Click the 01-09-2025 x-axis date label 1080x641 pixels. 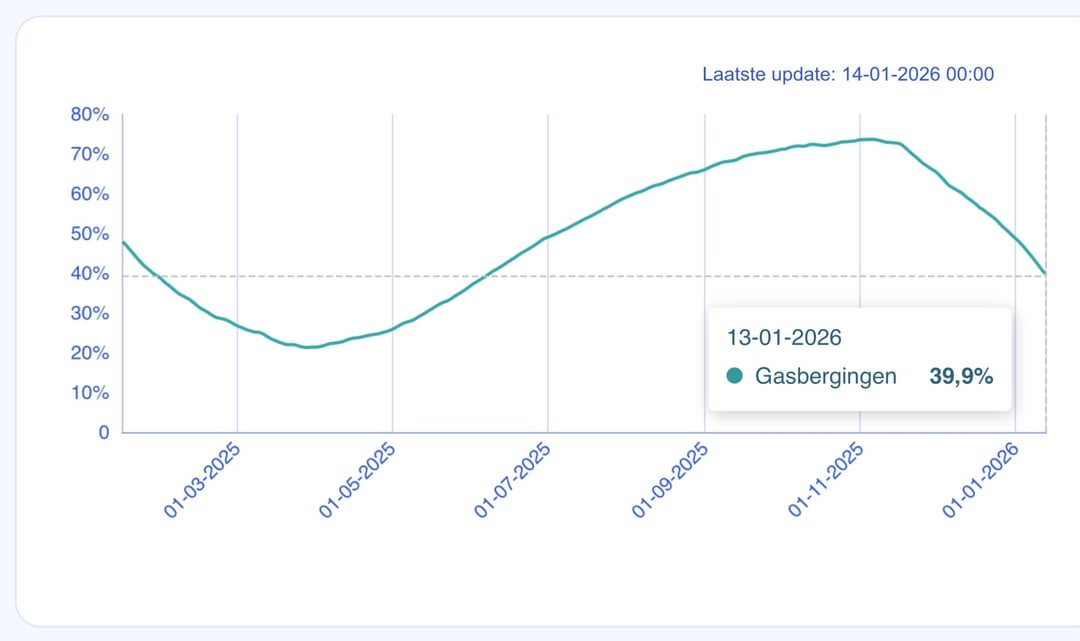[x=669, y=480]
